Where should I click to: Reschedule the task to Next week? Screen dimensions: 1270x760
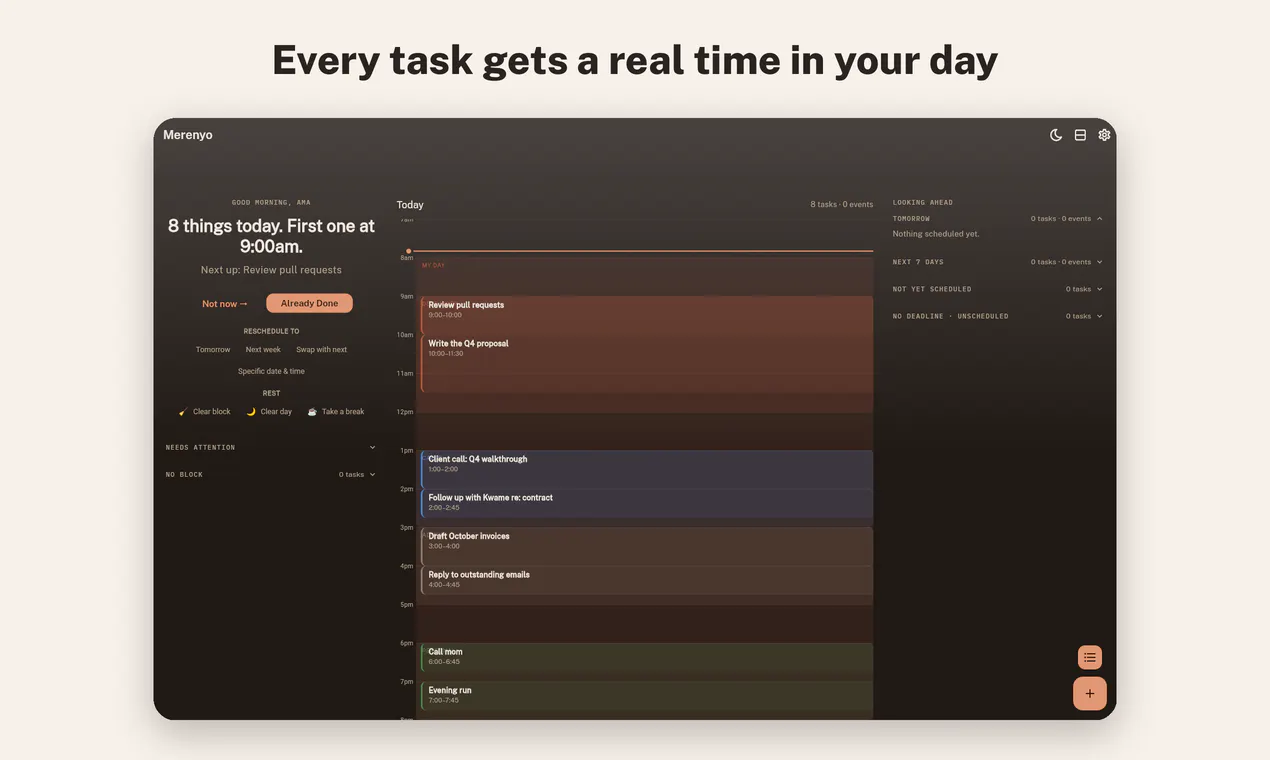(x=263, y=350)
